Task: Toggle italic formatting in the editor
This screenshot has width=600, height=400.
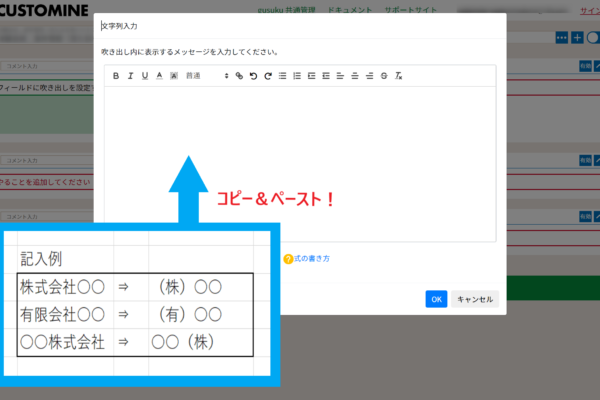Action: coord(130,76)
